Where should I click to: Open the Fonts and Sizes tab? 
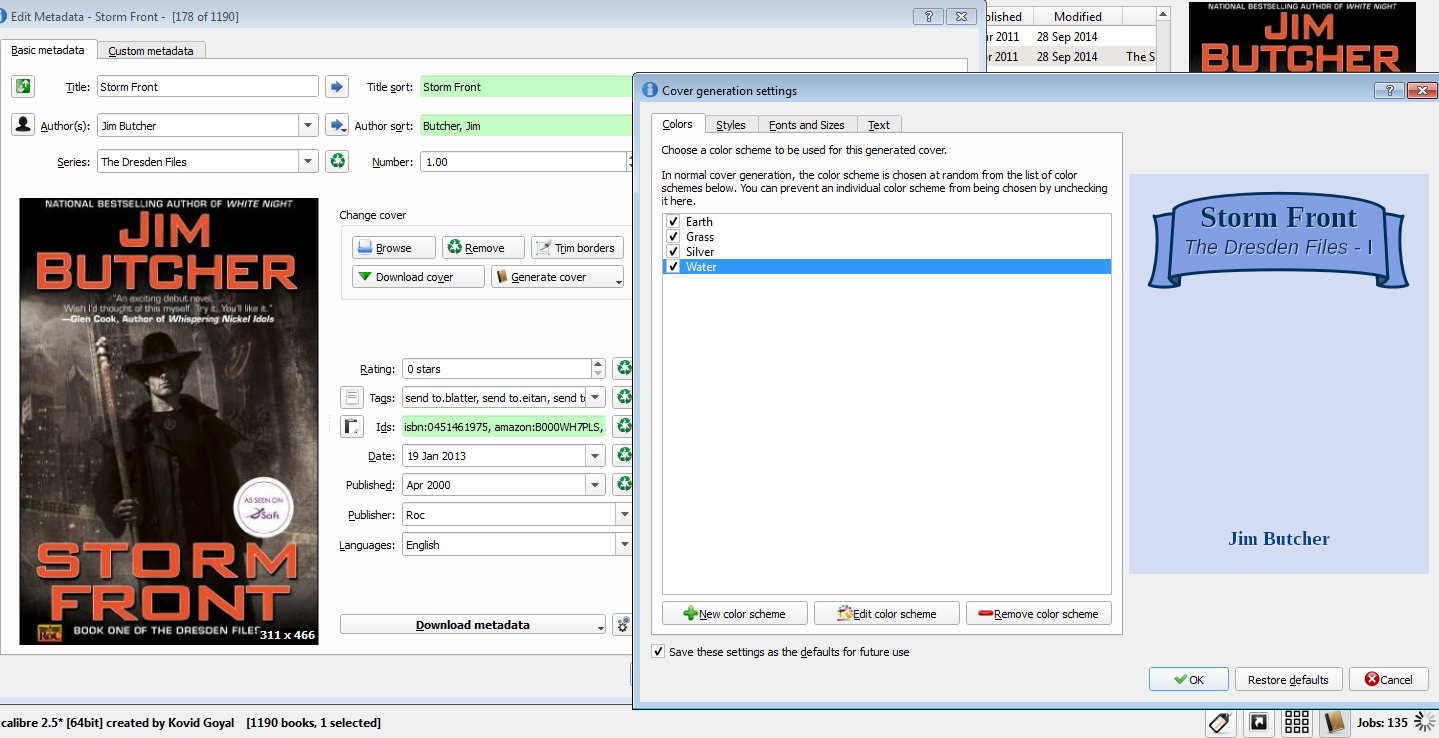[807, 125]
